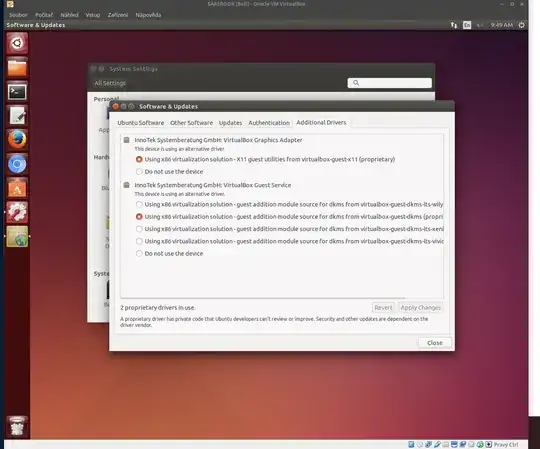Switch to the Updates tab

(x=230, y=123)
